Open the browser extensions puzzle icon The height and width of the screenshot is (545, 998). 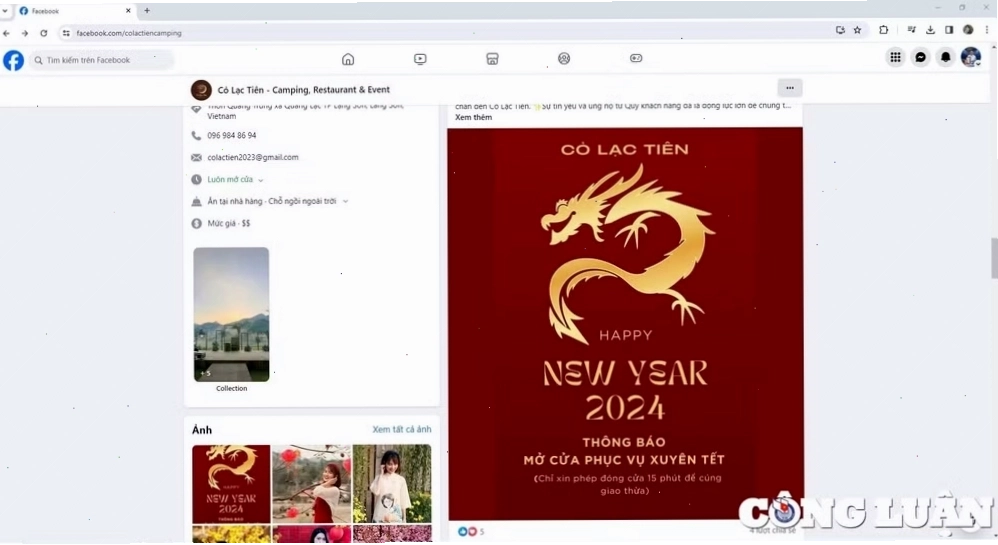pos(883,30)
